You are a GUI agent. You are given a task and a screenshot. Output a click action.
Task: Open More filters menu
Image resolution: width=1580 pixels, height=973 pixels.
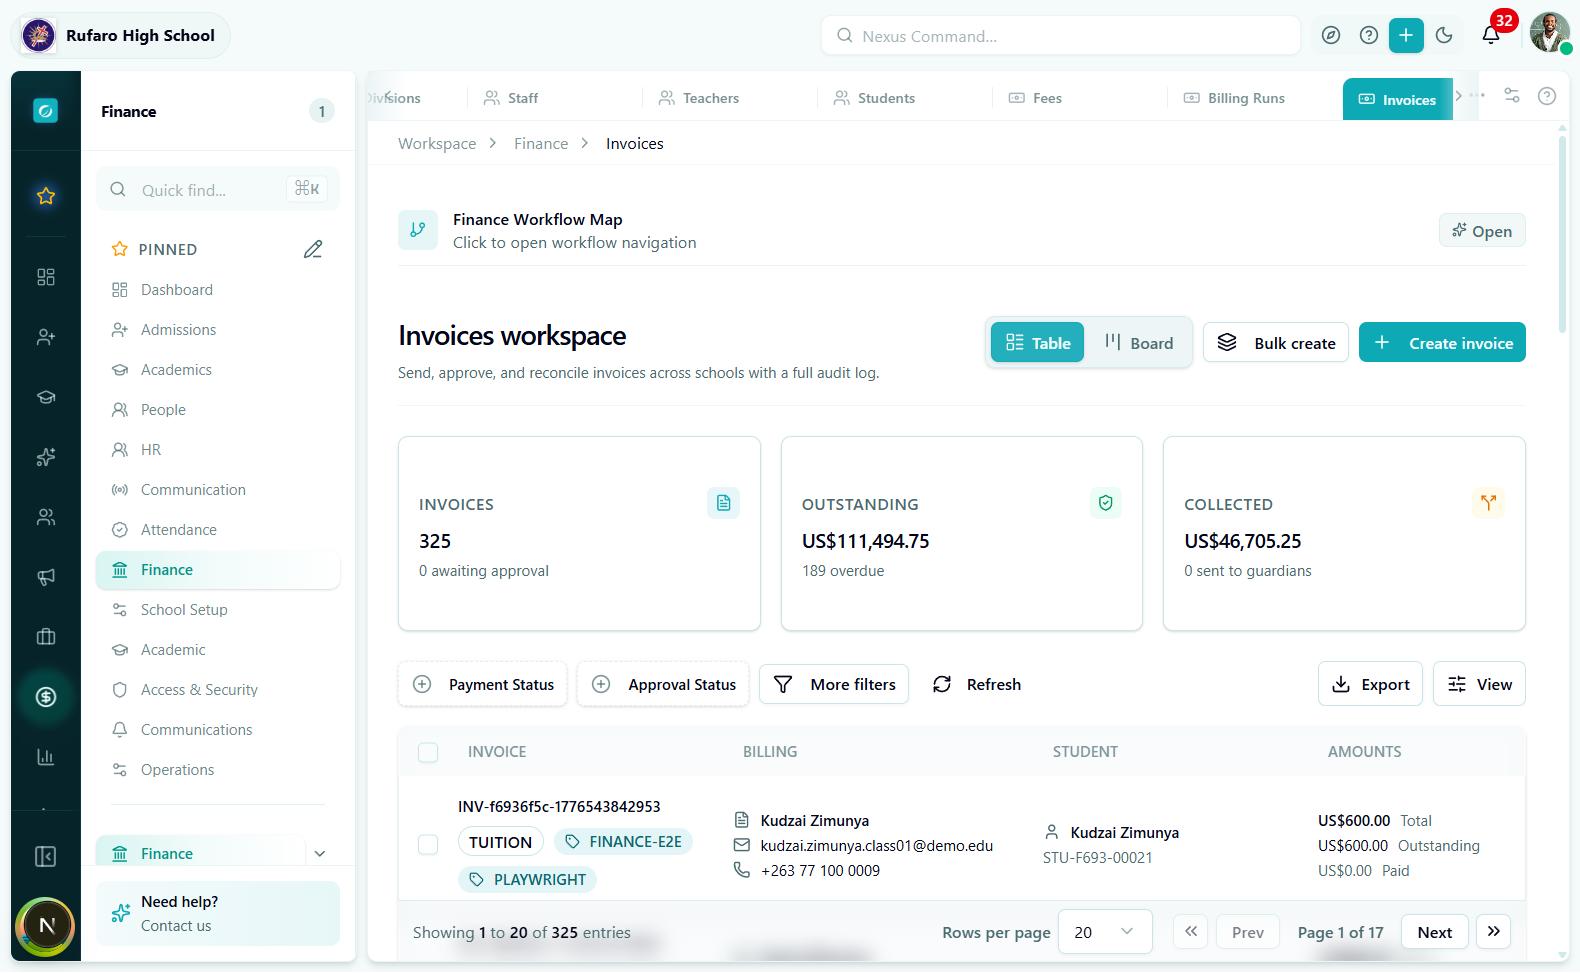click(x=834, y=685)
